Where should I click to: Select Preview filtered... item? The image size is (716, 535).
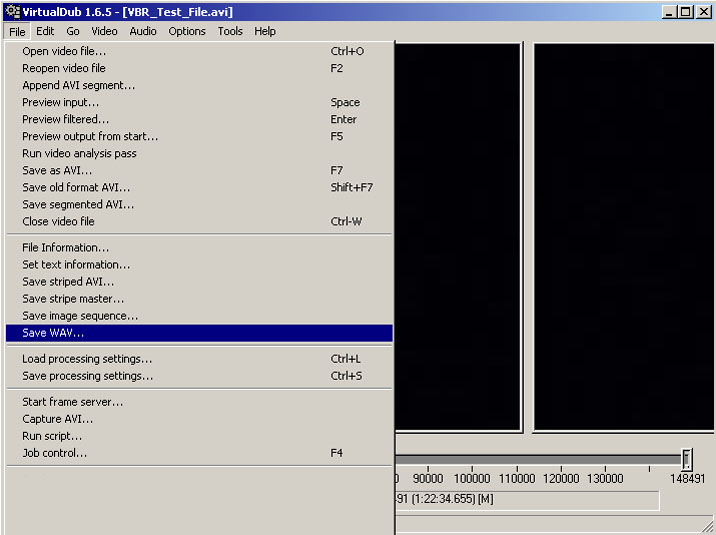coord(199,119)
